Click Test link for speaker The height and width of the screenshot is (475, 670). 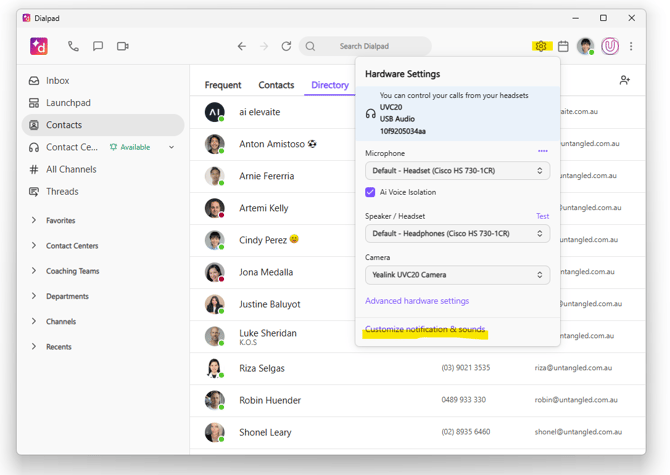pyautogui.click(x=543, y=216)
